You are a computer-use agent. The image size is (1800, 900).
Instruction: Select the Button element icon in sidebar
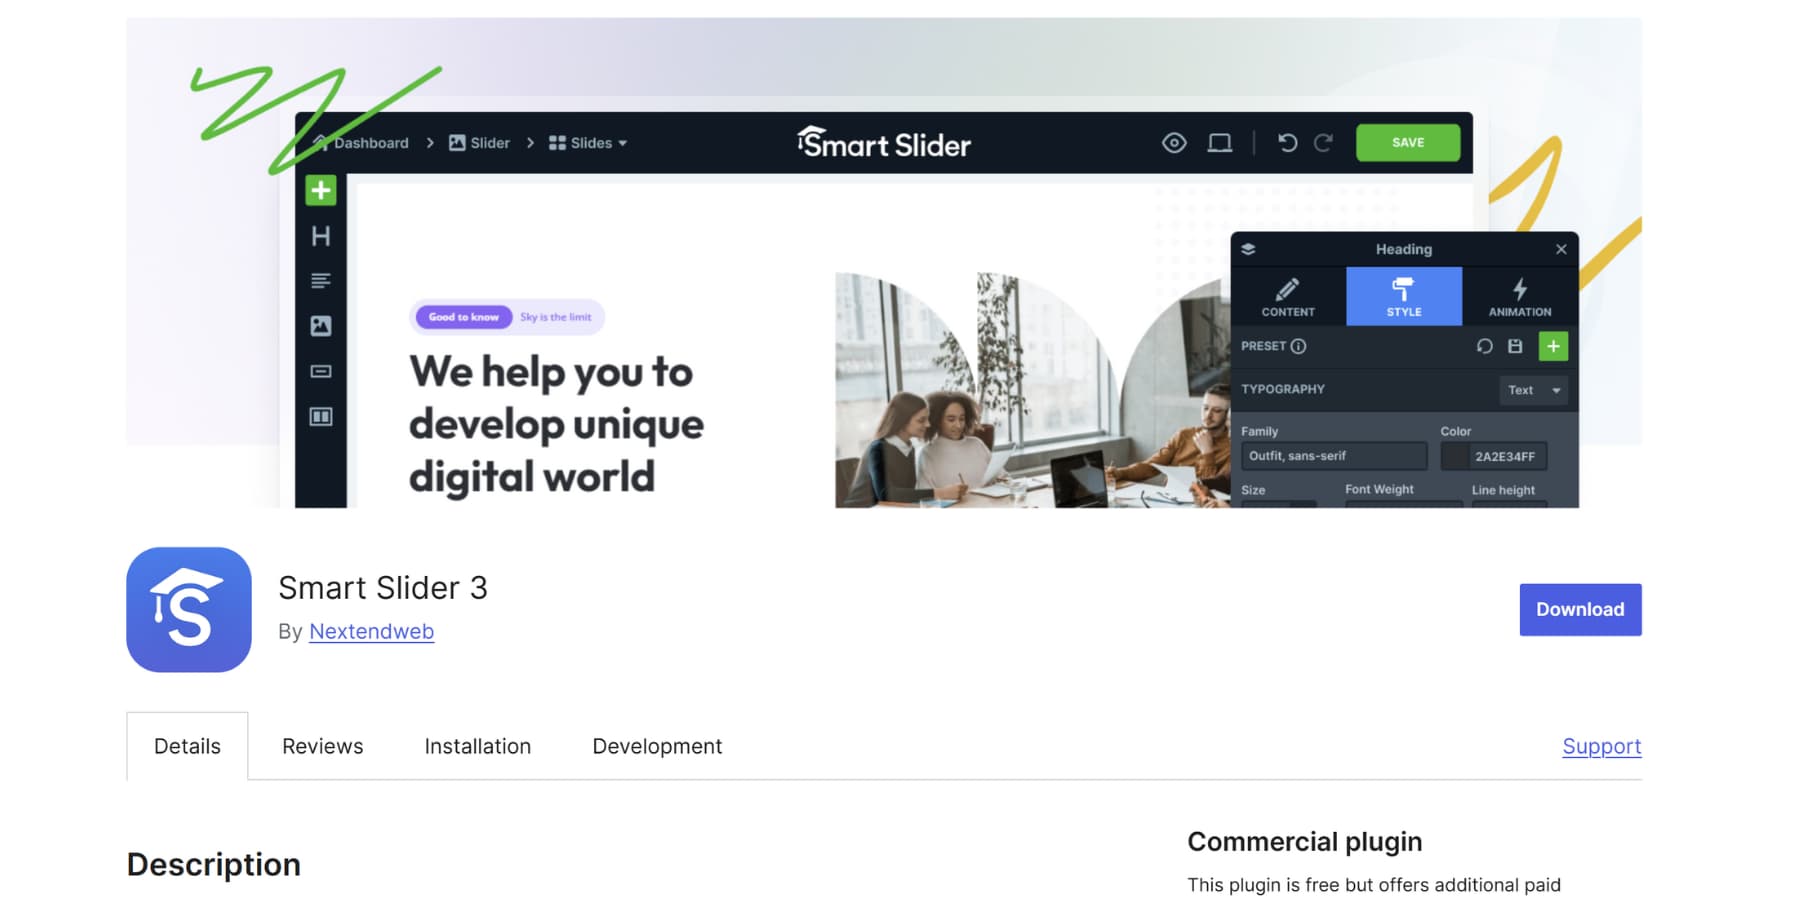click(320, 371)
